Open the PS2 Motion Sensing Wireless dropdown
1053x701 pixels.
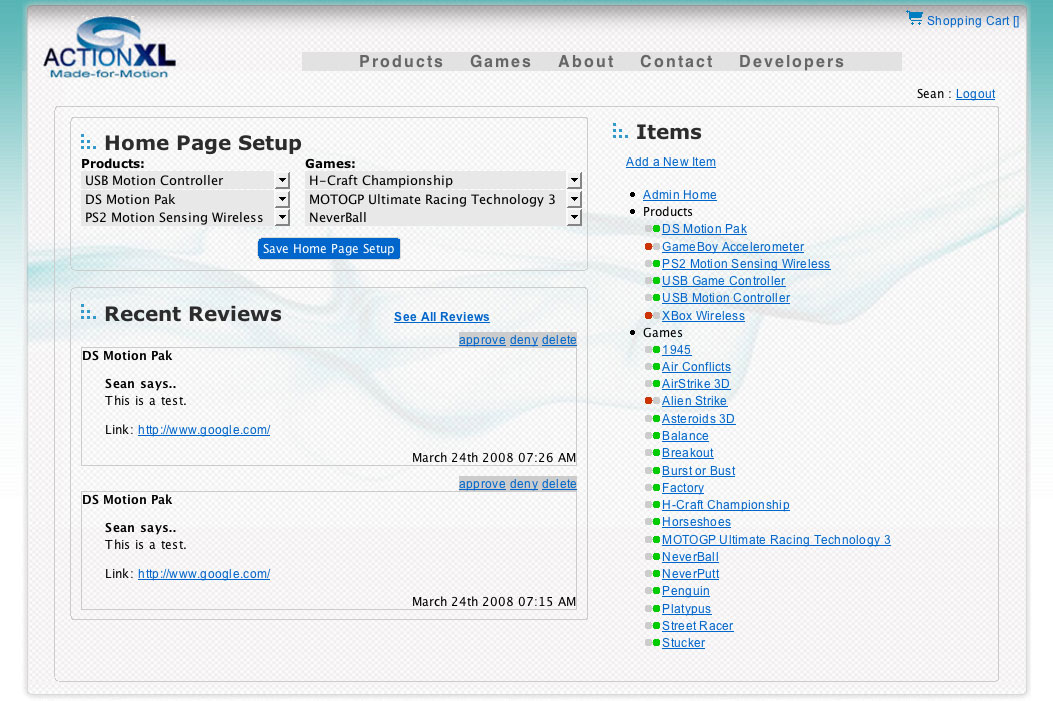(x=185, y=218)
